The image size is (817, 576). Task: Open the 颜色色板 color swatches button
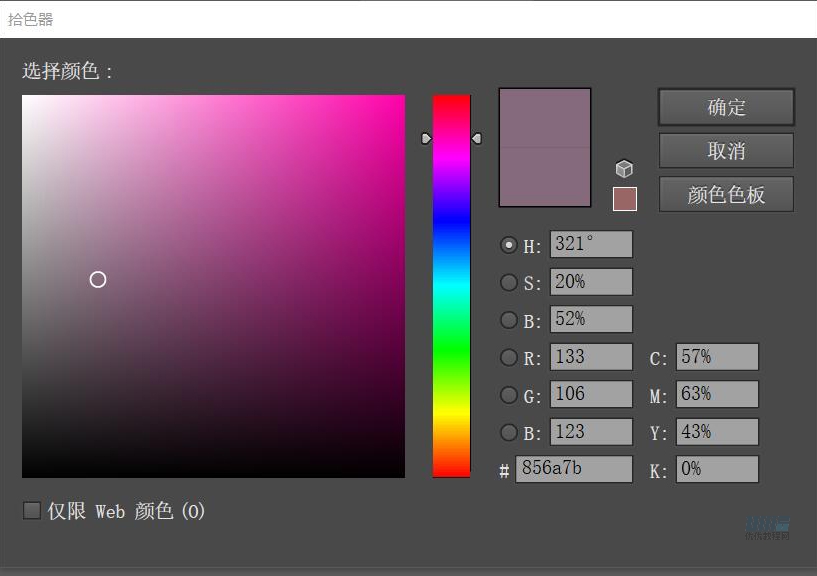(x=726, y=194)
